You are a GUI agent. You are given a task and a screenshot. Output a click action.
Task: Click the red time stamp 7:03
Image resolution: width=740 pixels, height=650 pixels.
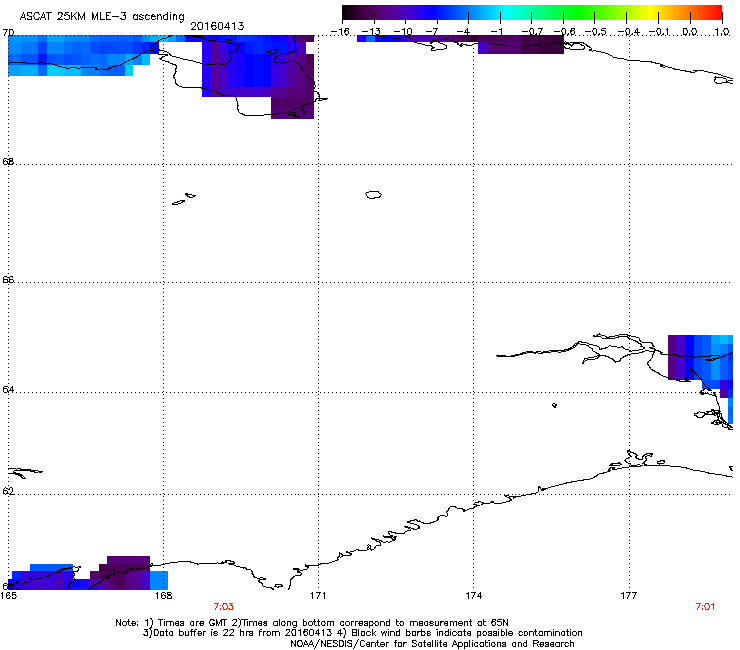223,606
